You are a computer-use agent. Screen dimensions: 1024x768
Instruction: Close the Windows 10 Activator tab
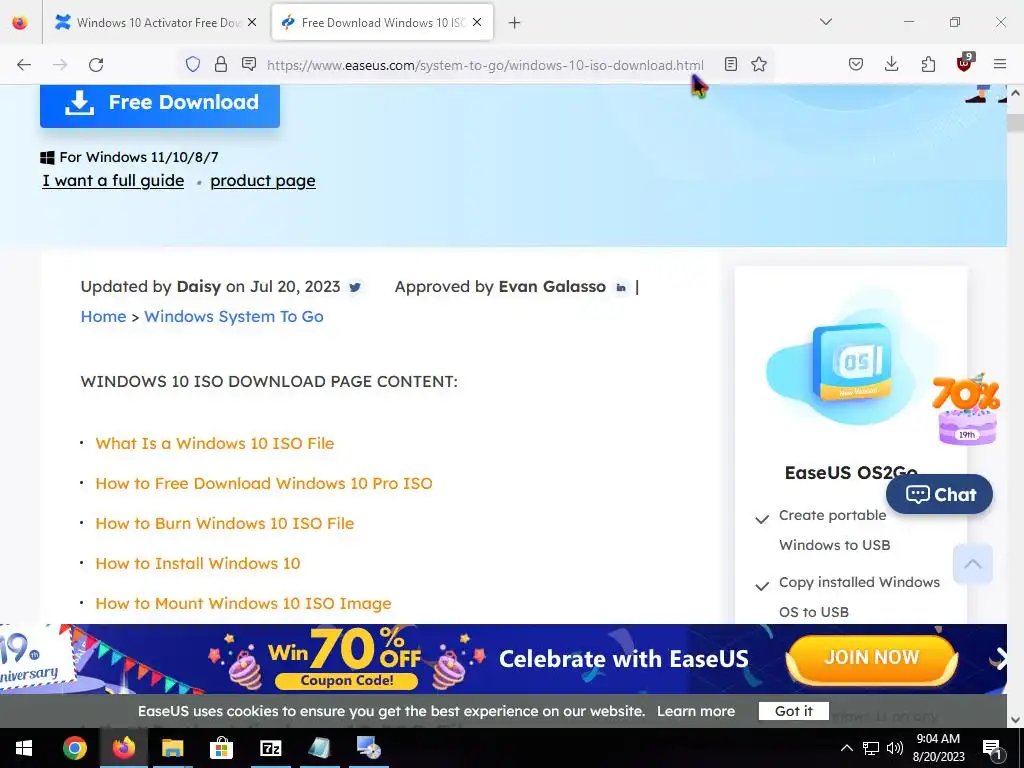click(252, 23)
